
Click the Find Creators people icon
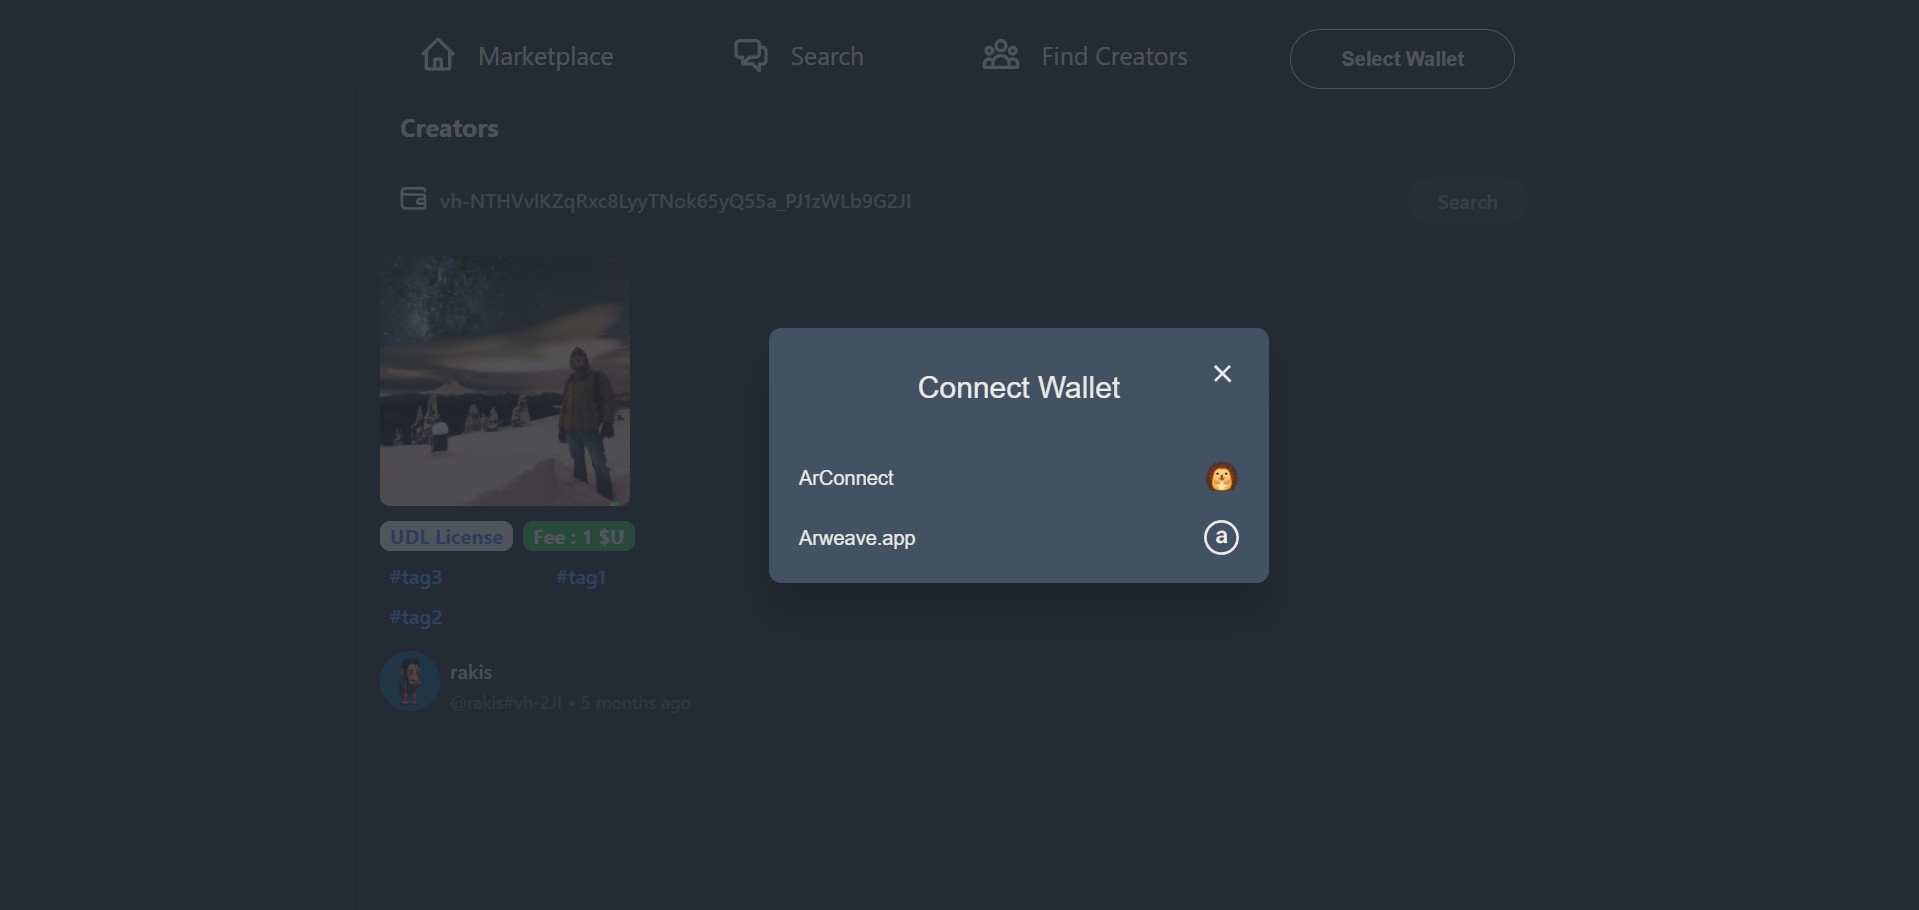[x=1001, y=55]
